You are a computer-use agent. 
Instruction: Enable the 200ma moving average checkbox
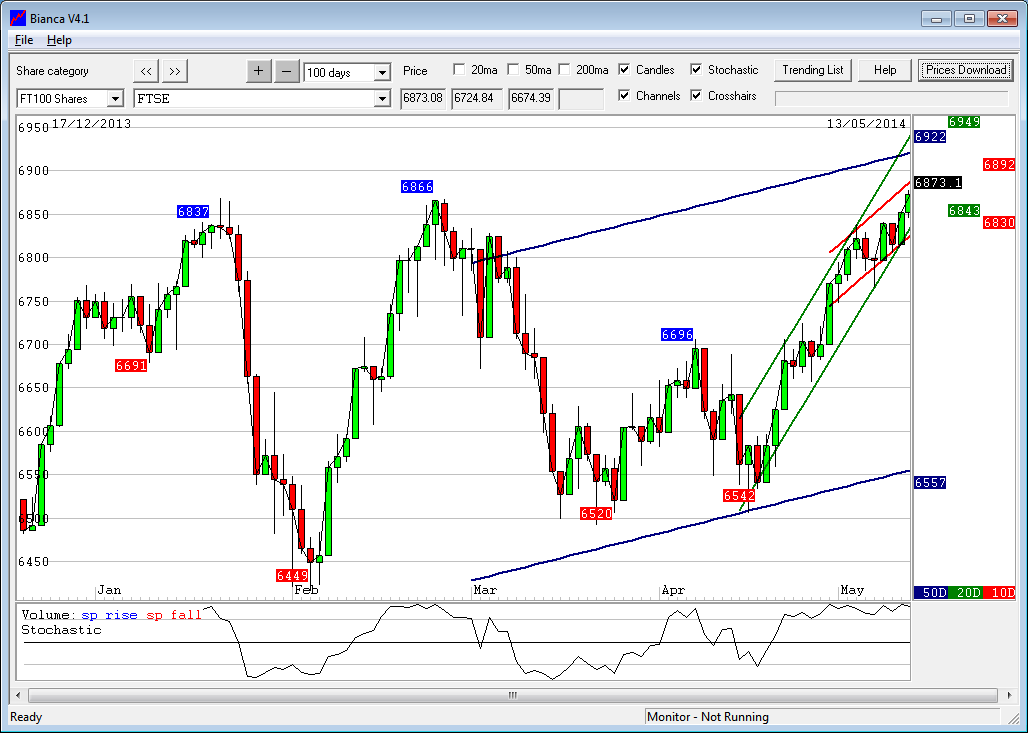[x=564, y=70]
